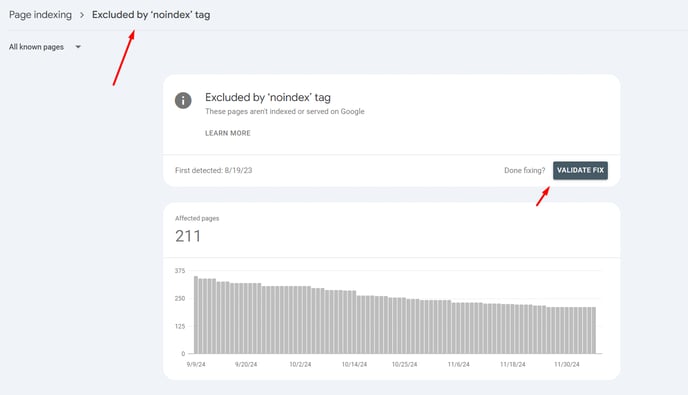This screenshot has height=395, width=688.
Task: Click the info circle icon
Action: [x=183, y=101]
